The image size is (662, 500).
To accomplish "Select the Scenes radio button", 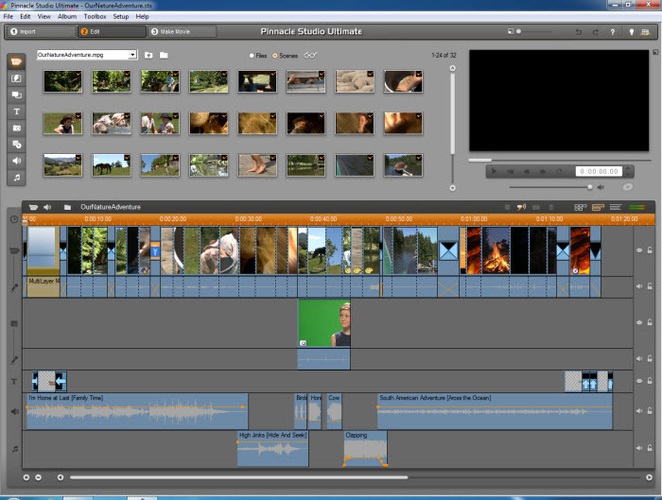I will pos(275,55).
